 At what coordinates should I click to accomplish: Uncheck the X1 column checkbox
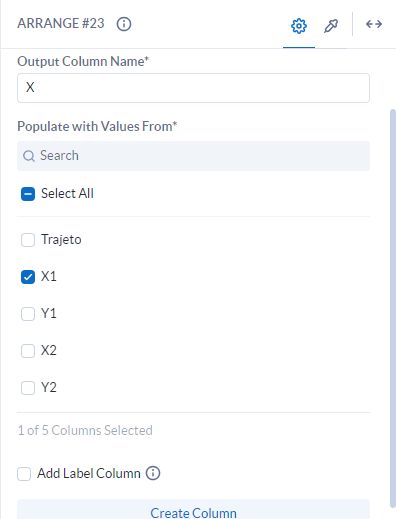coord(28,277)
